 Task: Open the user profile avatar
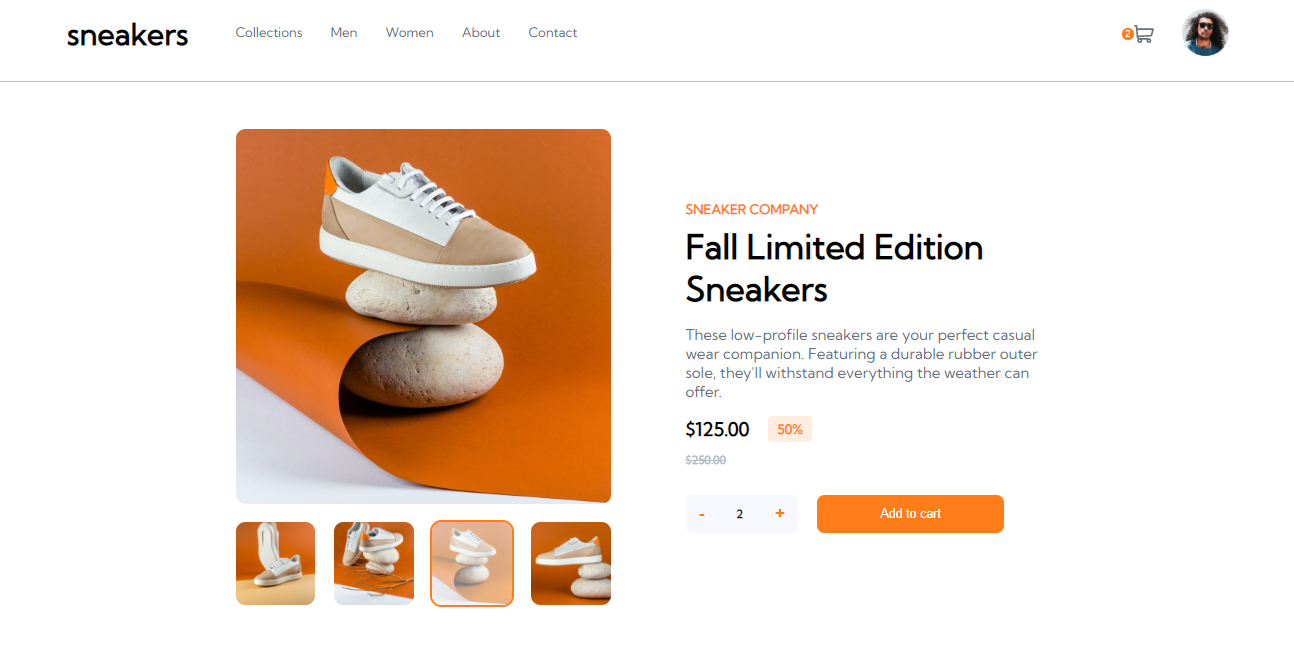click(1205, 32)
